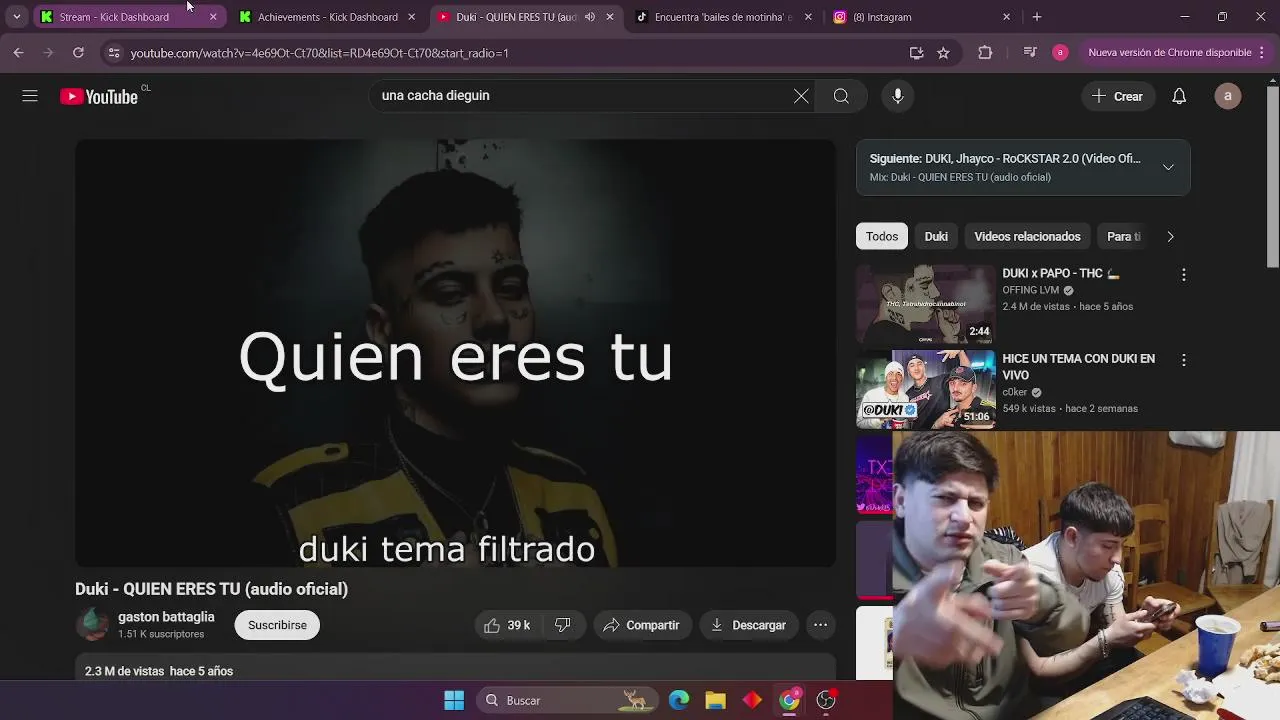Open Chrome profile avatar
Screen dimensions: 1280x720
click(1060, 53)
